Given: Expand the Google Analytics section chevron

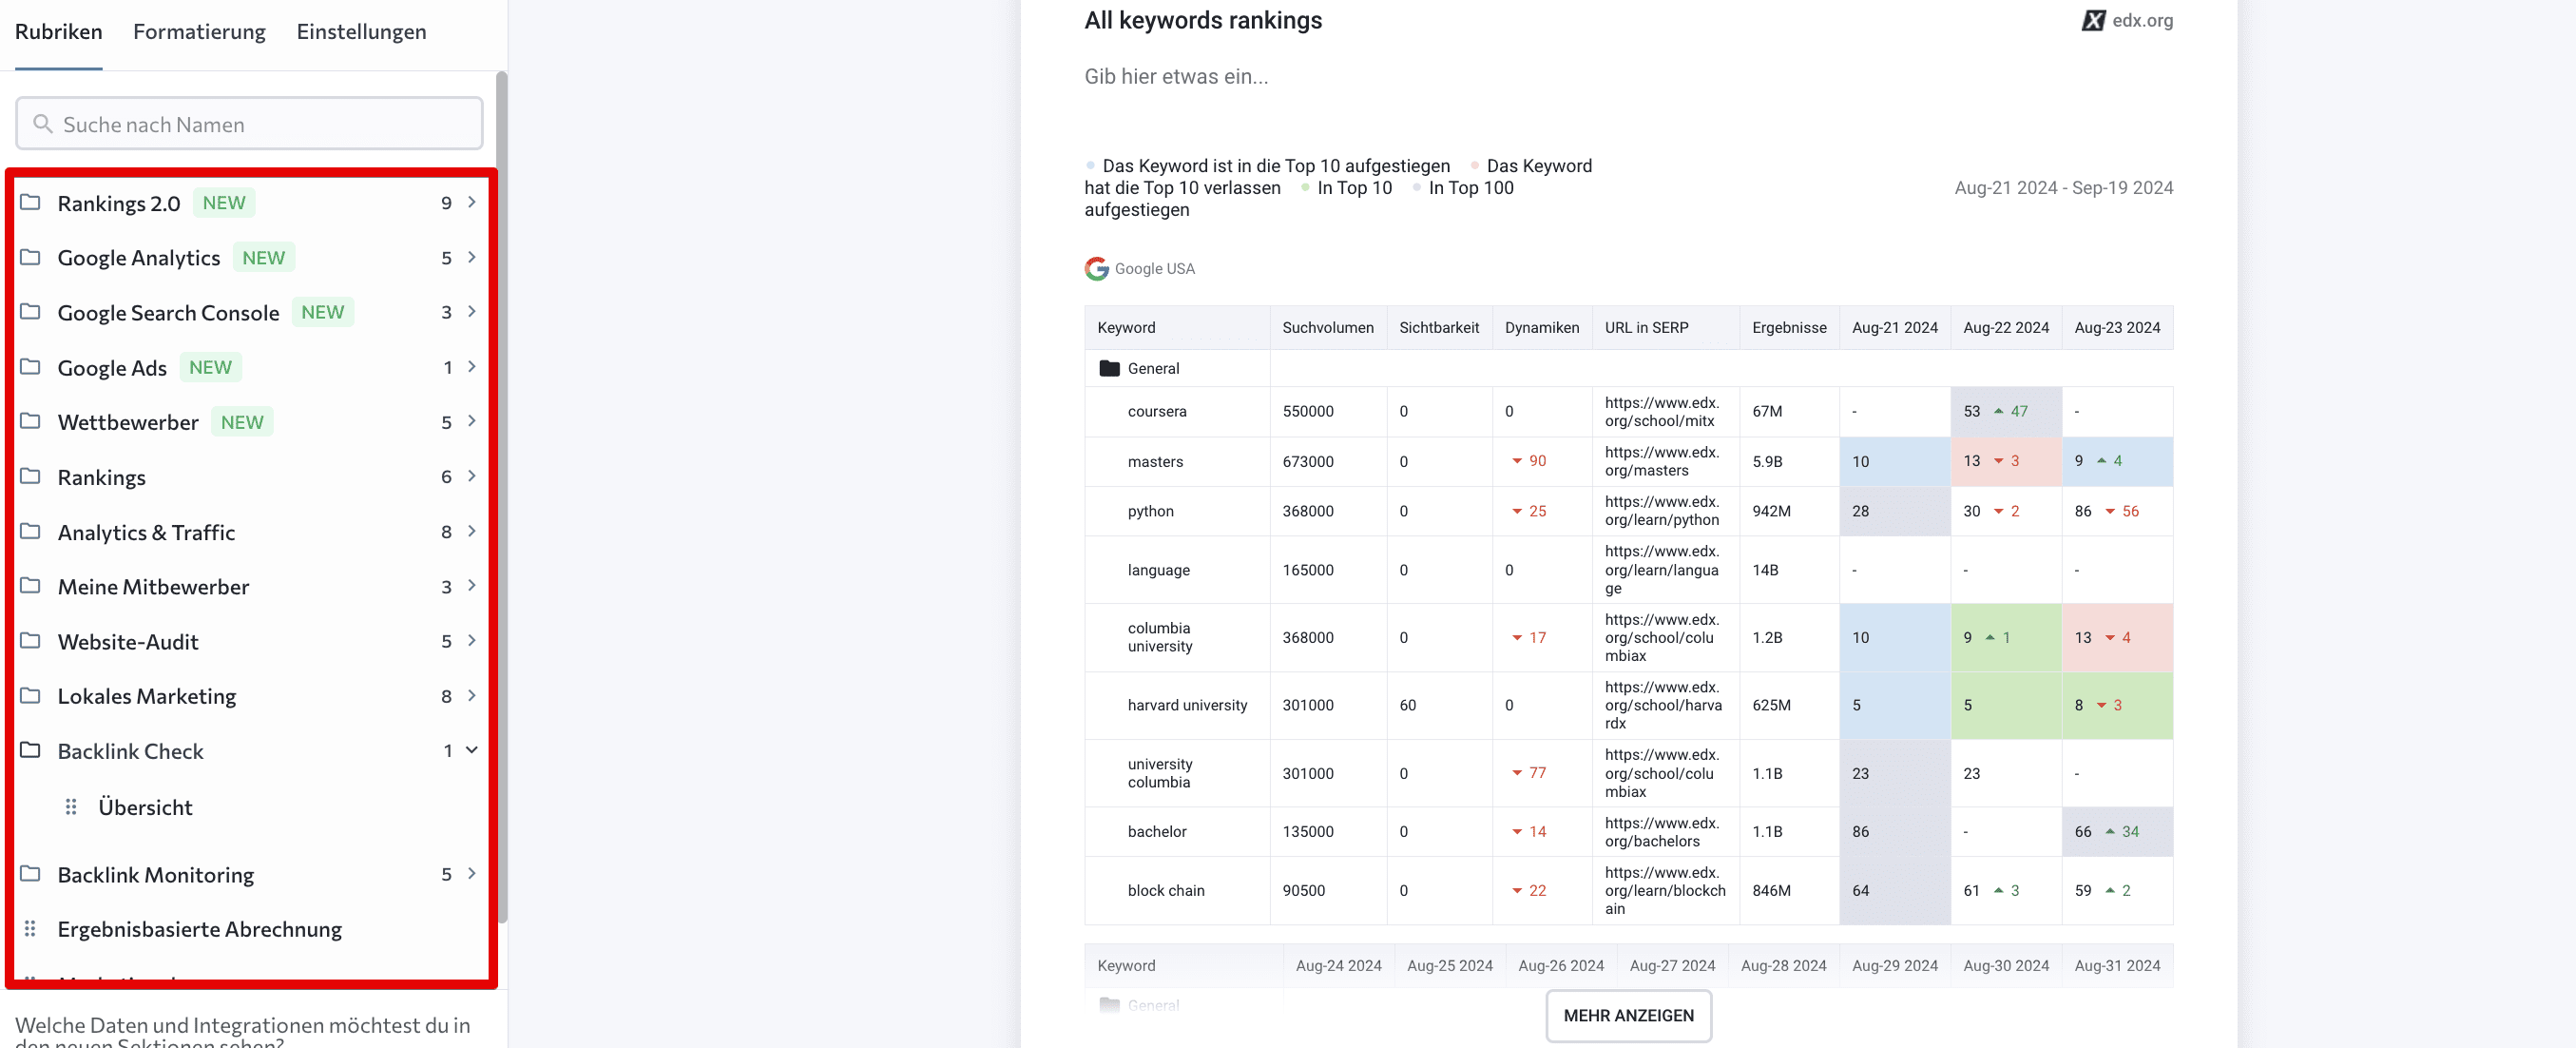Looking at the screenshot, I should 472,257.
